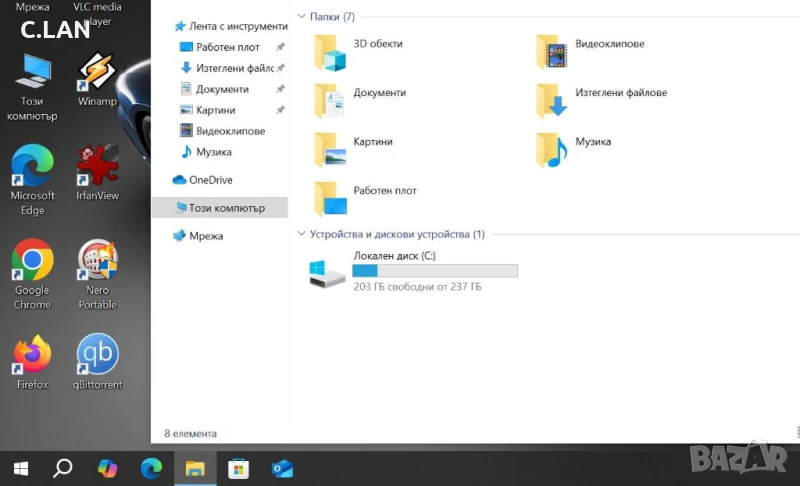
Task: Open taskbar search magnifier
Action: [x=63, y=467]
